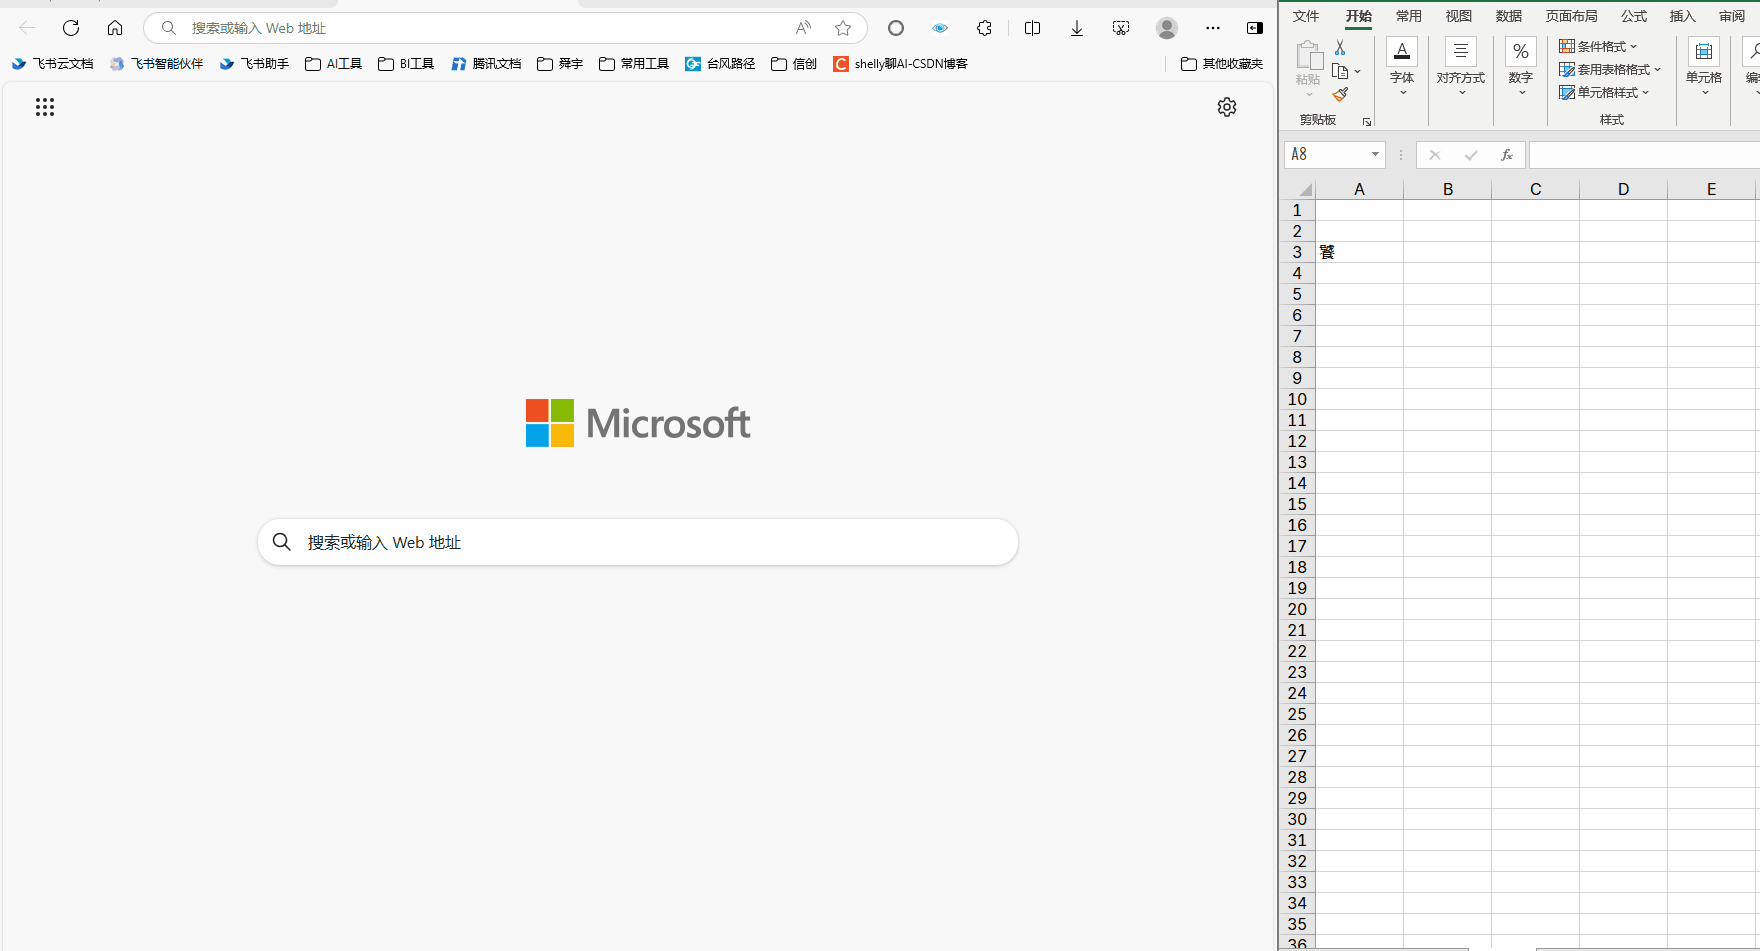Switch to the 公式 ribbon tab
This screenshot has height=951, width=1760.
point(1634,16)
